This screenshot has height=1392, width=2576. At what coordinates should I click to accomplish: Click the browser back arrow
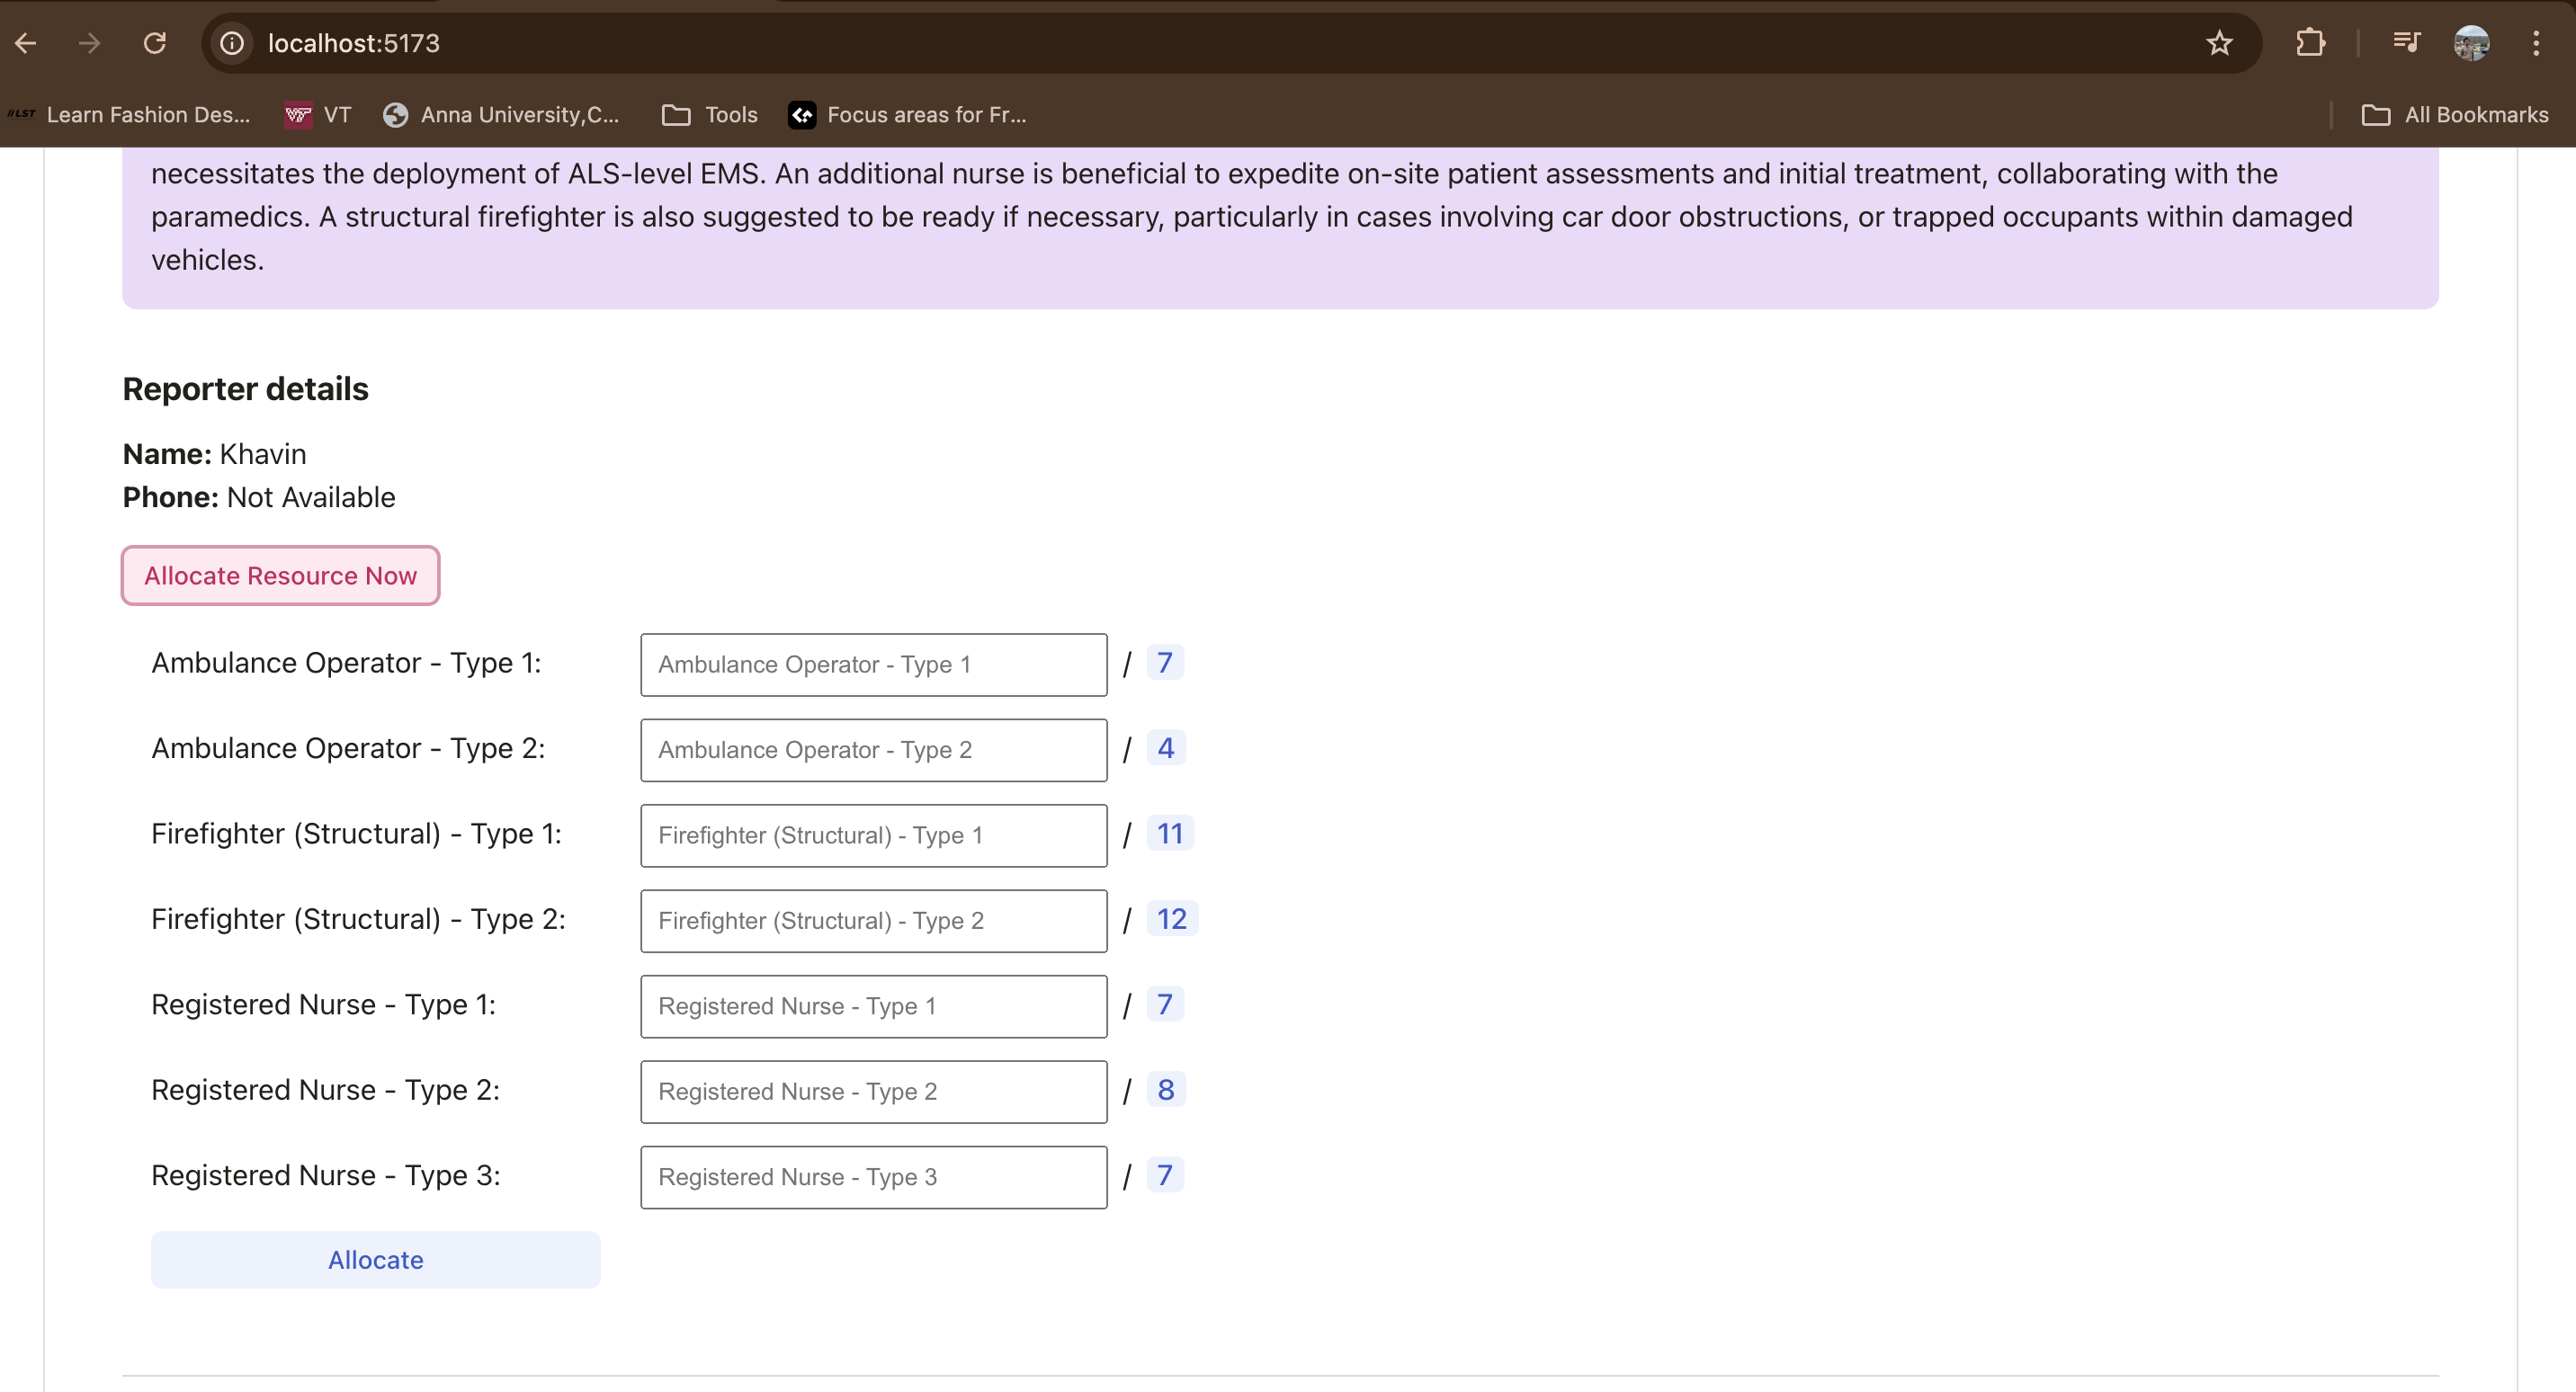pos(26,43)
